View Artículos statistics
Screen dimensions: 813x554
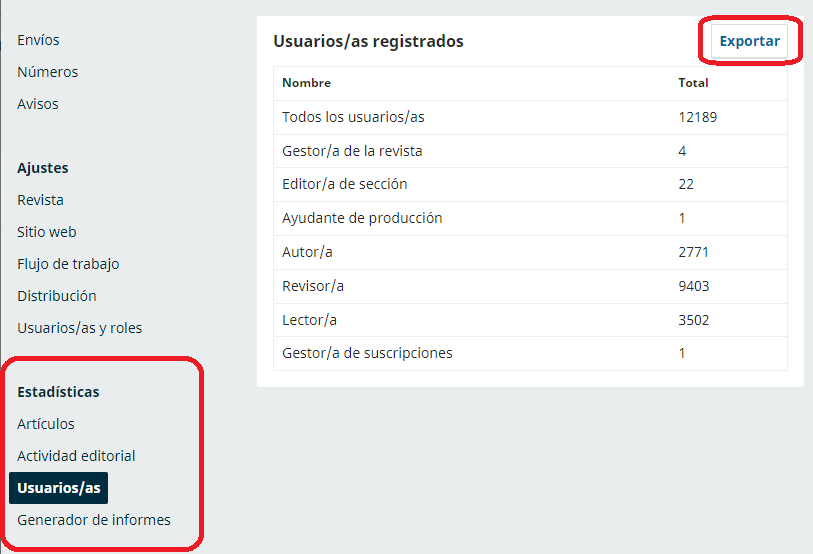point(46,424)
